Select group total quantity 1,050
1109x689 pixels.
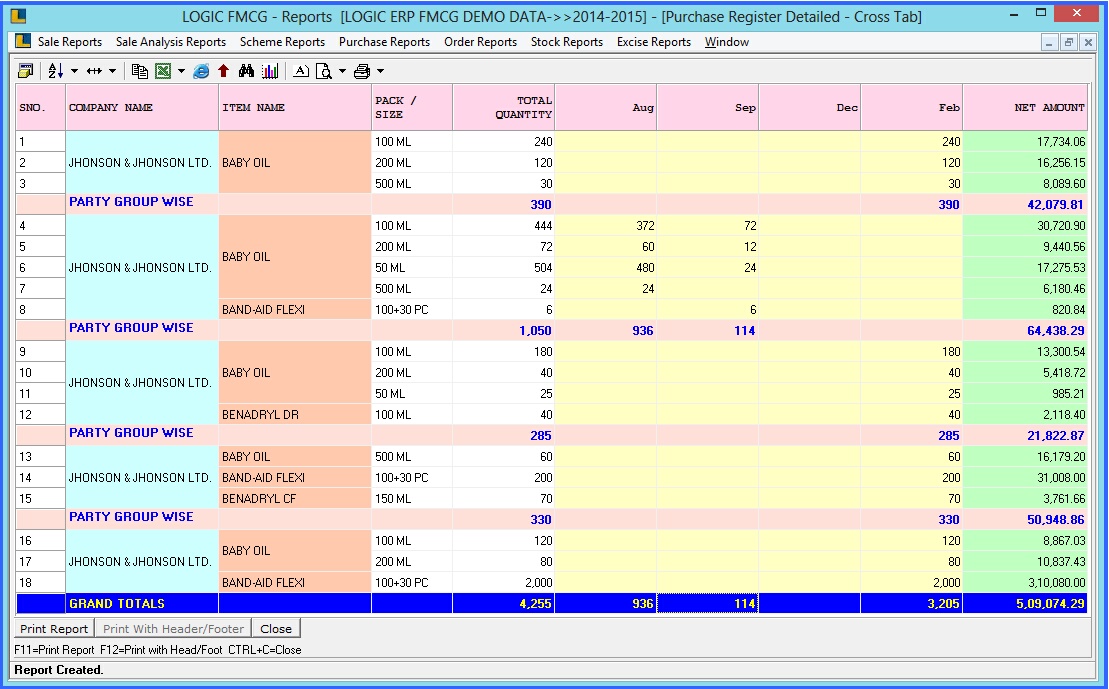504,330
